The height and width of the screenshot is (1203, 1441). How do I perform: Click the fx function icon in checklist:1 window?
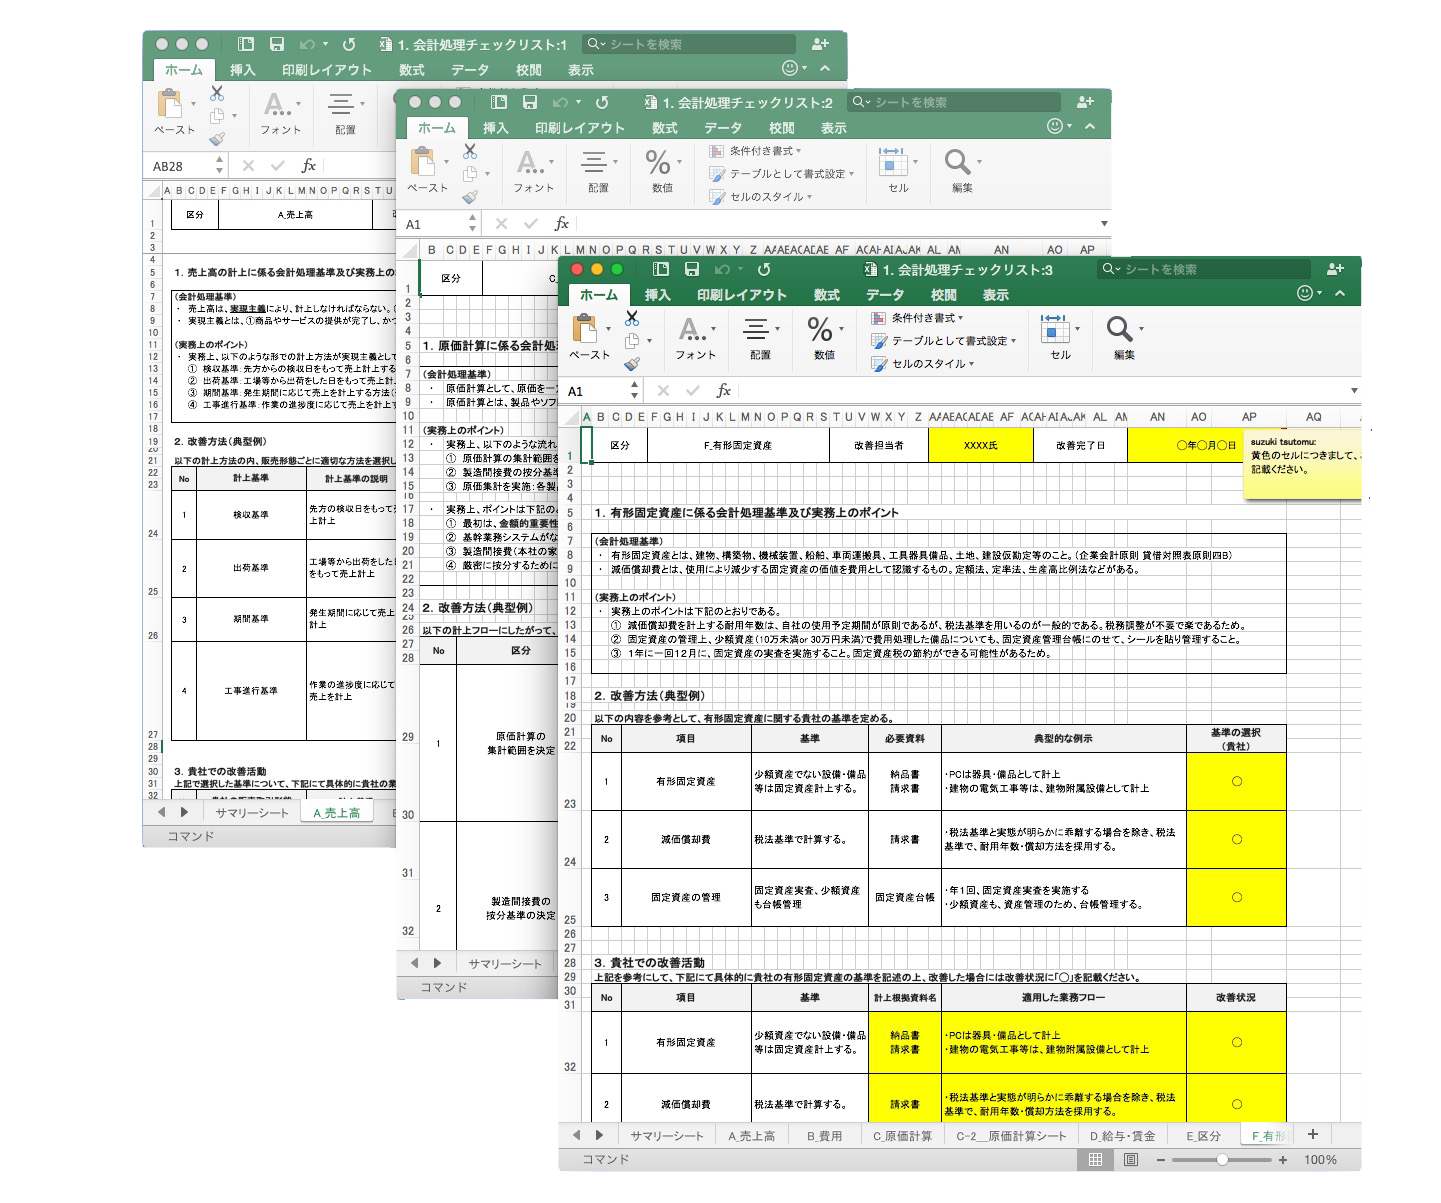pos(309,166)
